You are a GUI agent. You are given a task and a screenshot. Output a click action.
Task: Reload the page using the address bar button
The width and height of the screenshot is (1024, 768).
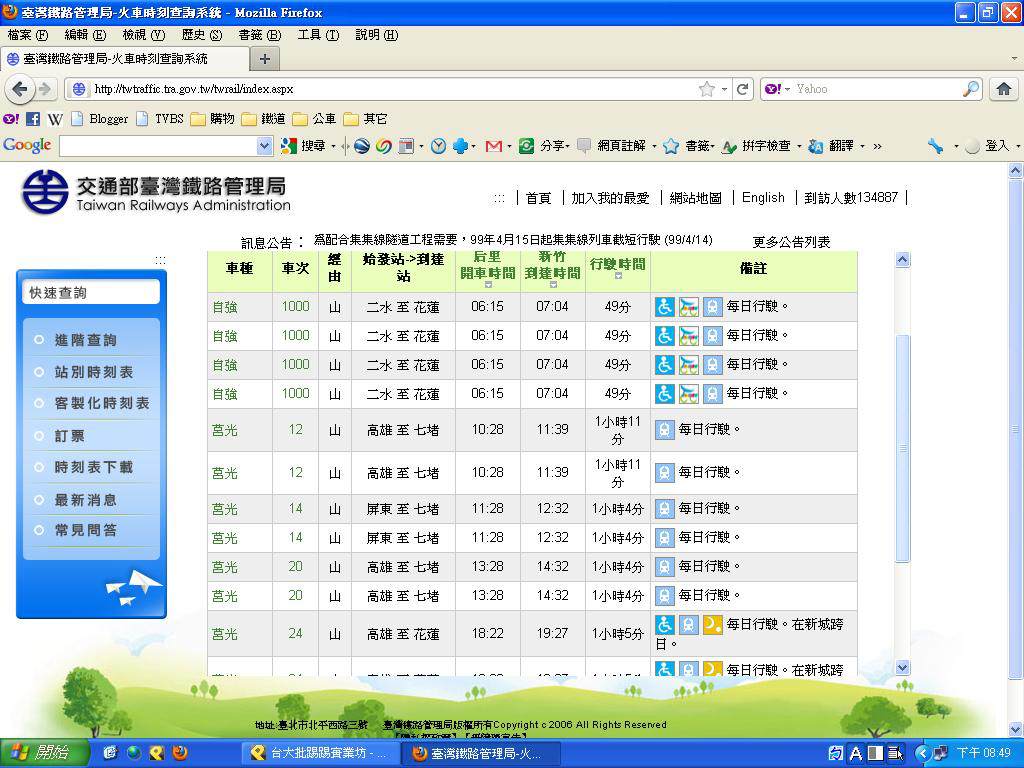point(742,89)
